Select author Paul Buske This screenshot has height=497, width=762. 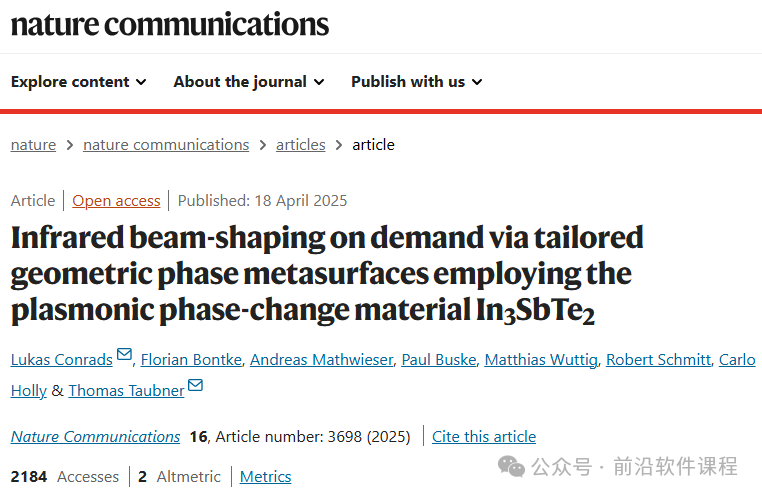click(439, 360)
